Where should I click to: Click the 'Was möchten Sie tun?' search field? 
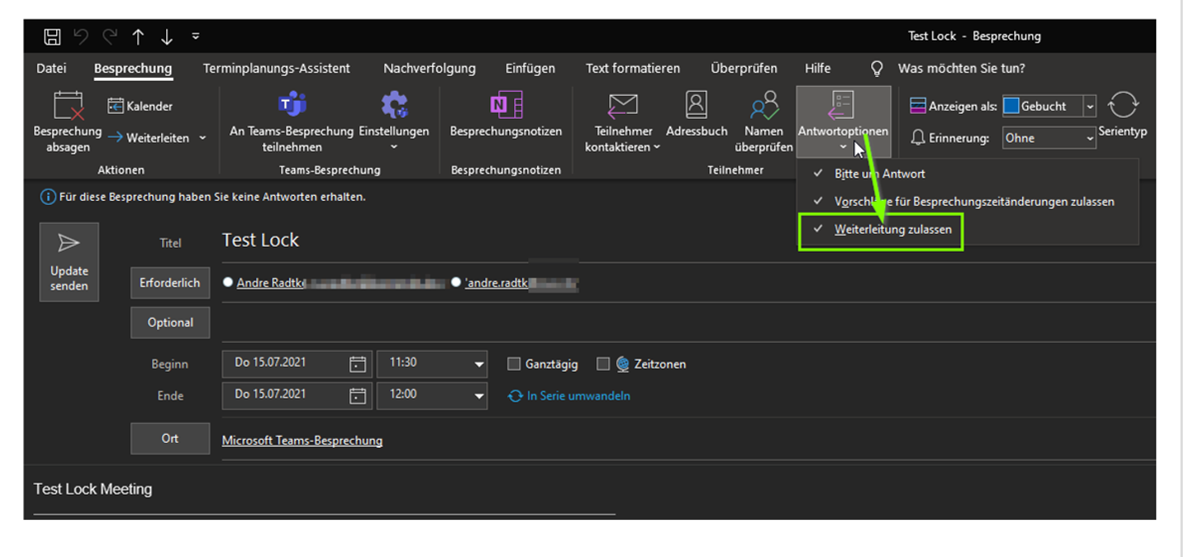coord(961,69)
